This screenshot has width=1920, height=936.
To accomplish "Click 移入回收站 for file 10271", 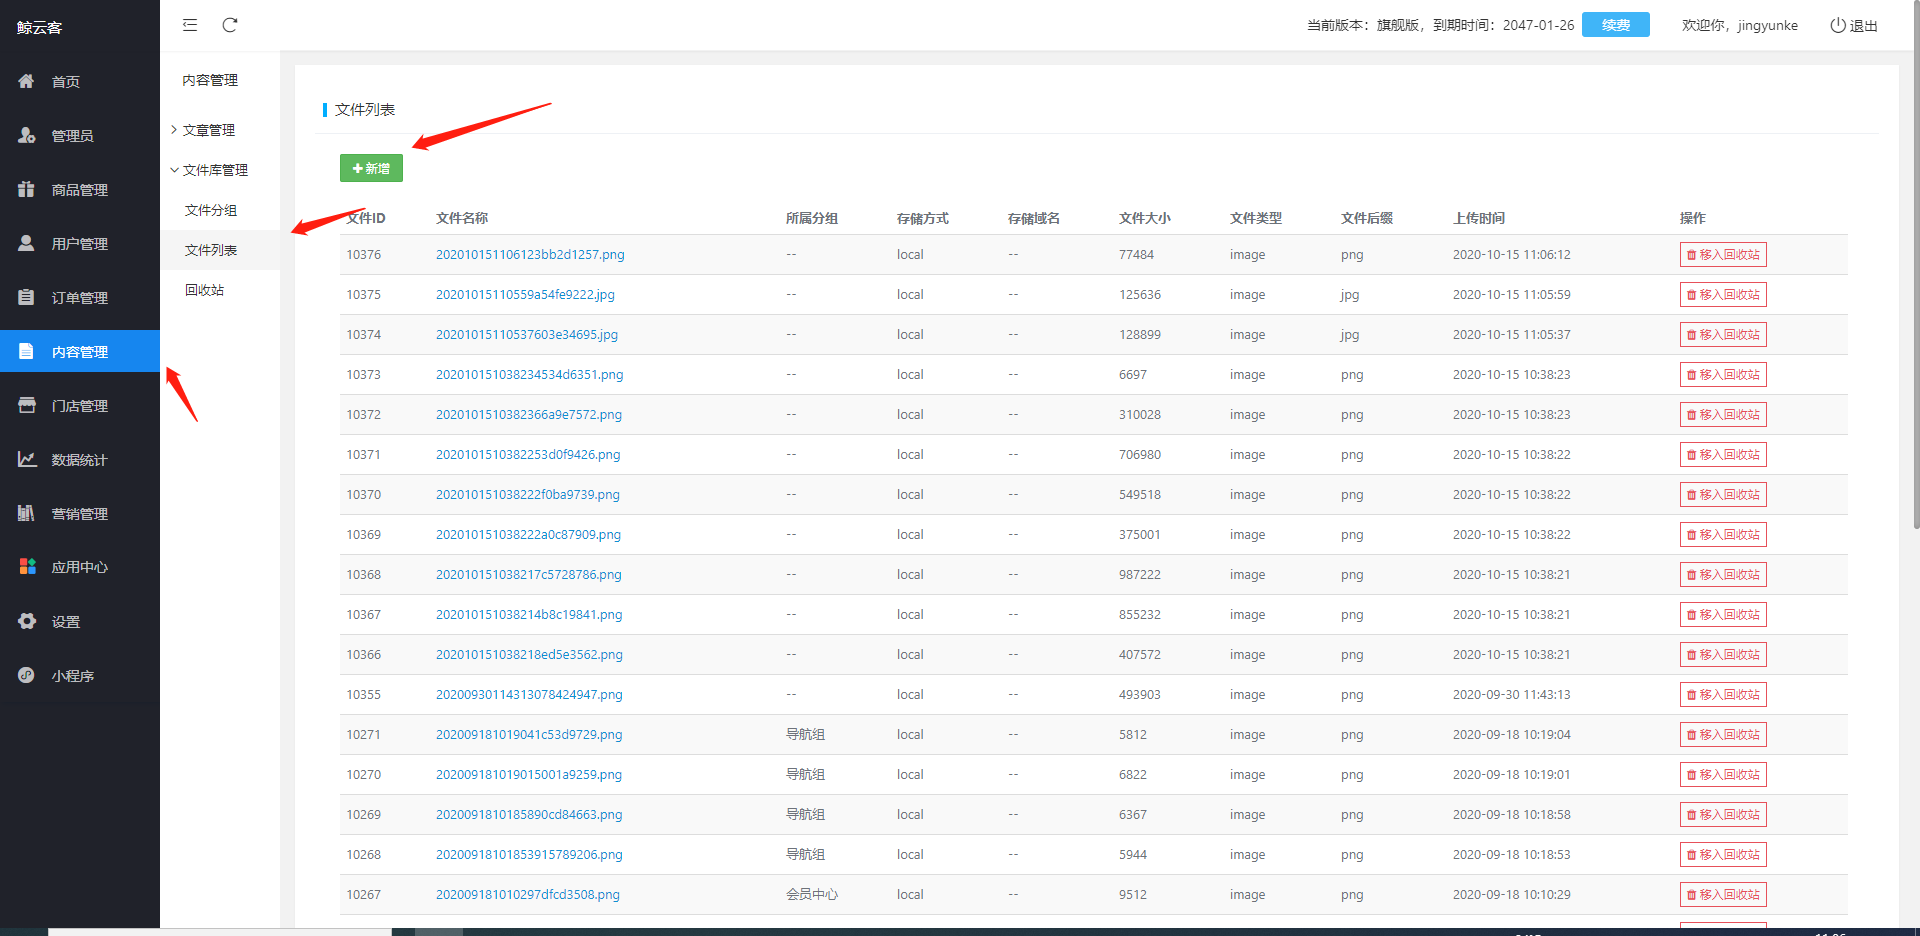I will (x=1723, y=735).
